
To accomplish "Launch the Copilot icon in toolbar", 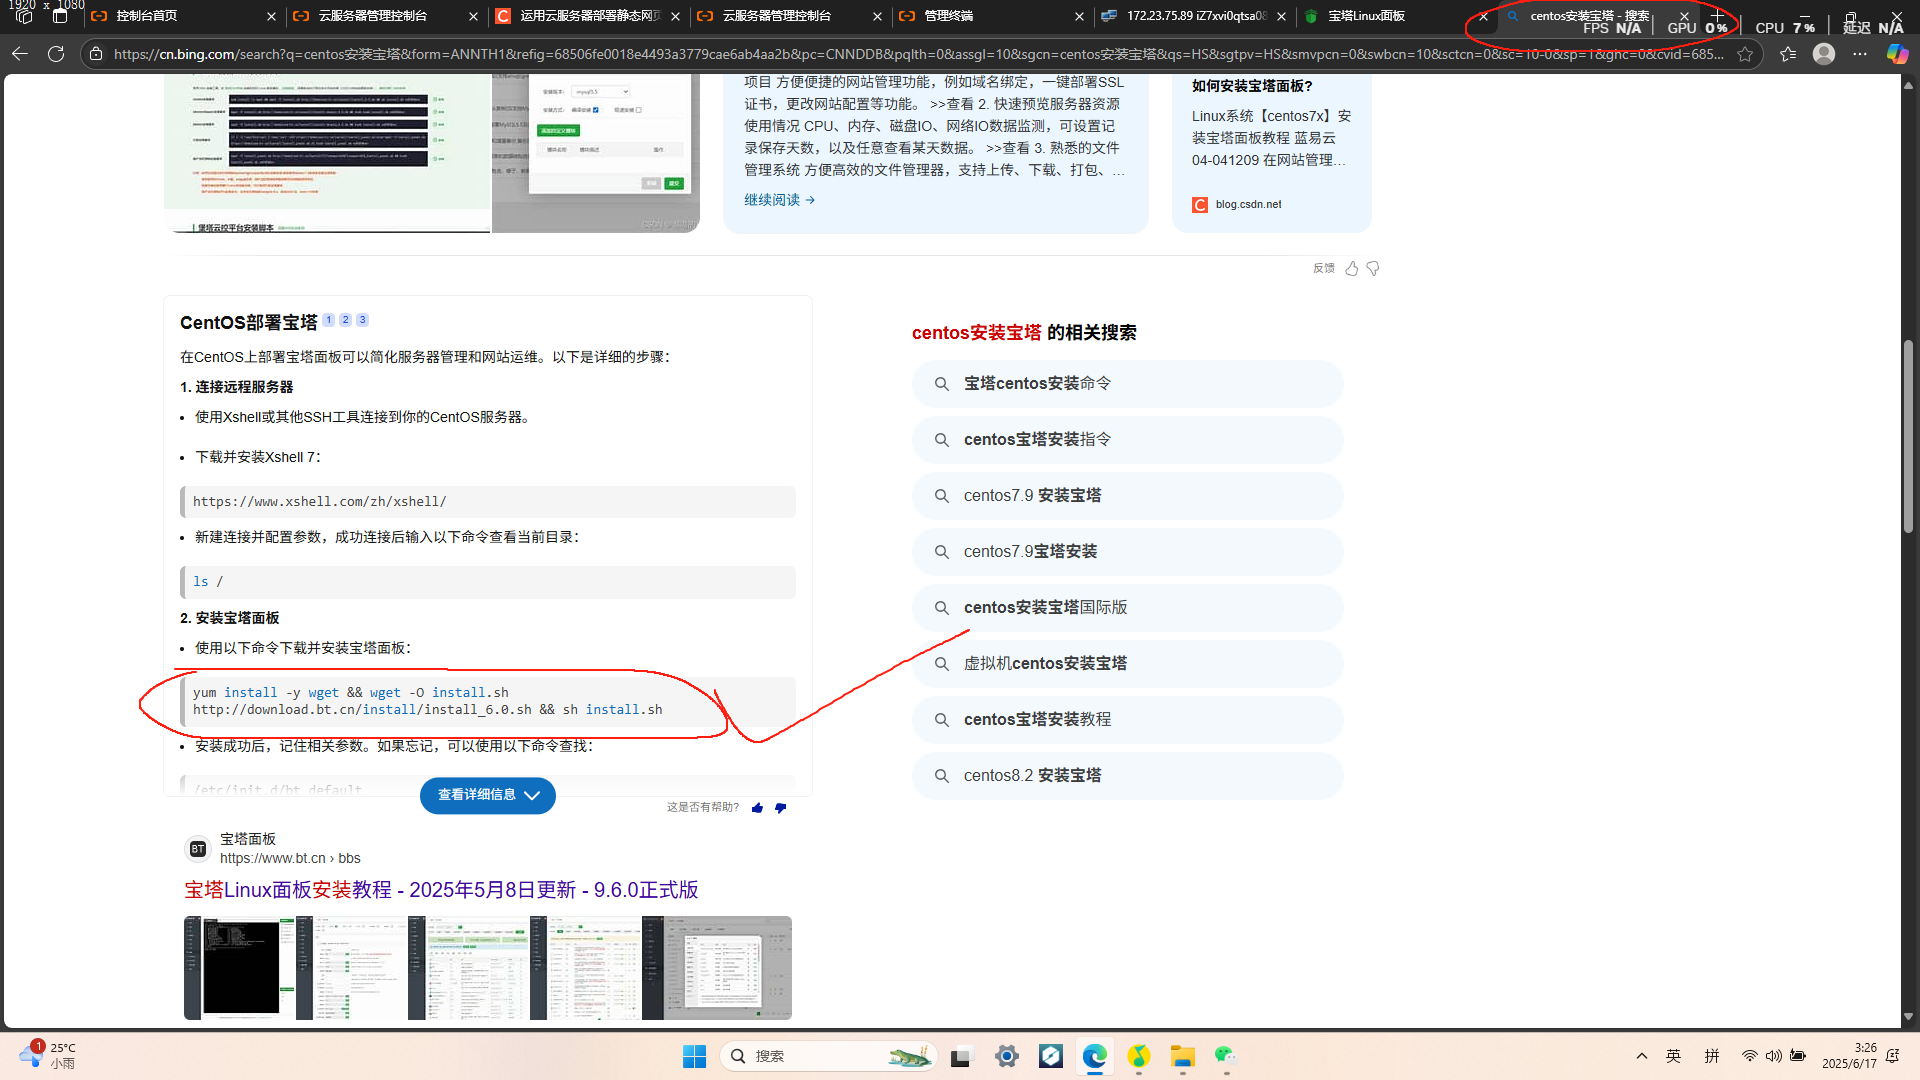I will [1897, 54].
